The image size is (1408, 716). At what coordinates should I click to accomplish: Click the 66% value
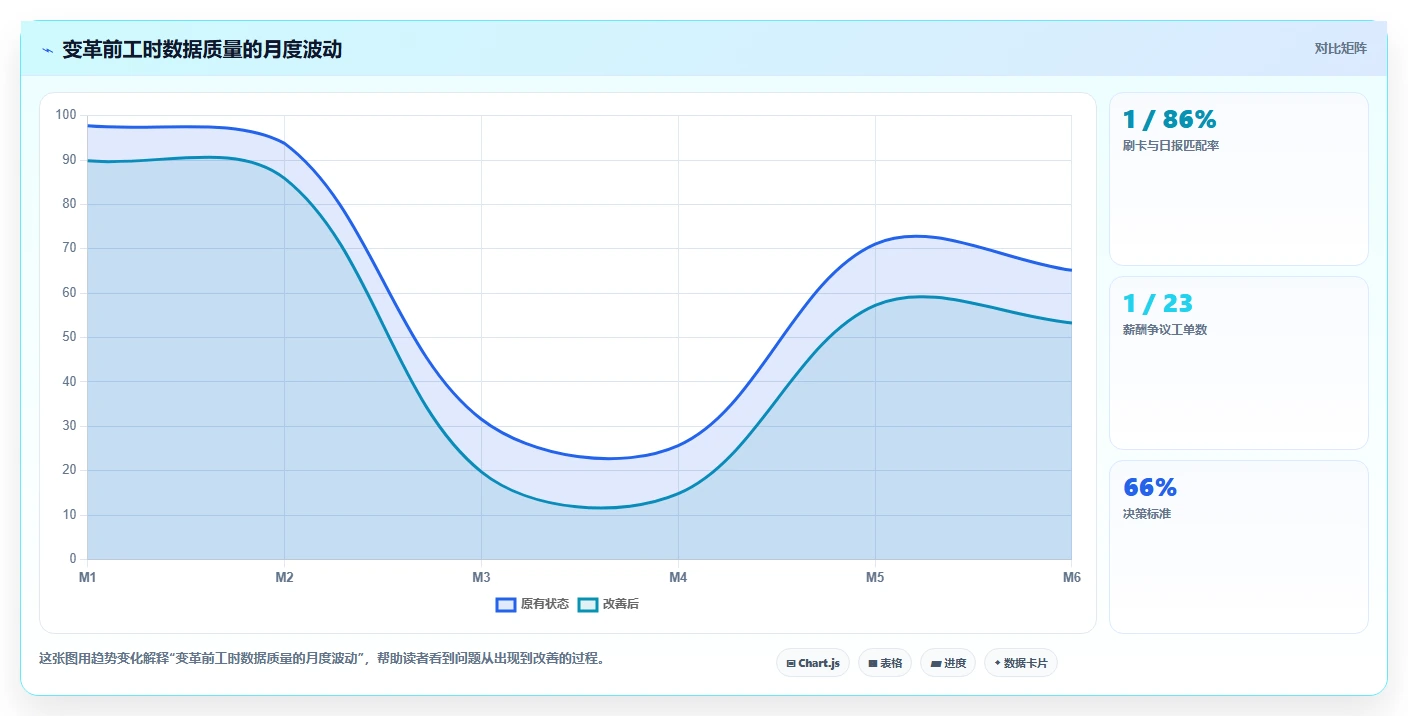point(1150,488)
